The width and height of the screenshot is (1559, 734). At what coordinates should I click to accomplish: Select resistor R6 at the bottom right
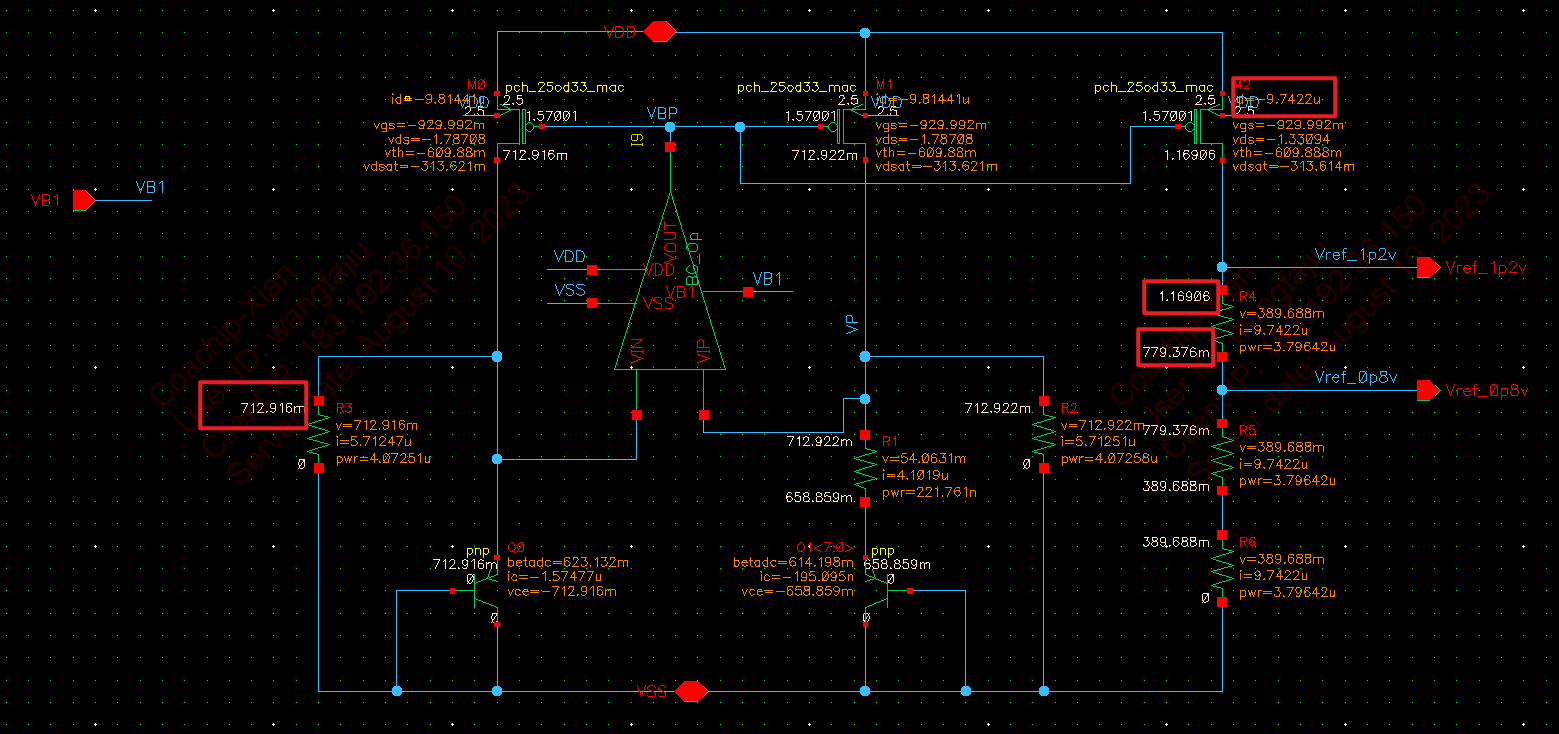[x=1223, y=567]
